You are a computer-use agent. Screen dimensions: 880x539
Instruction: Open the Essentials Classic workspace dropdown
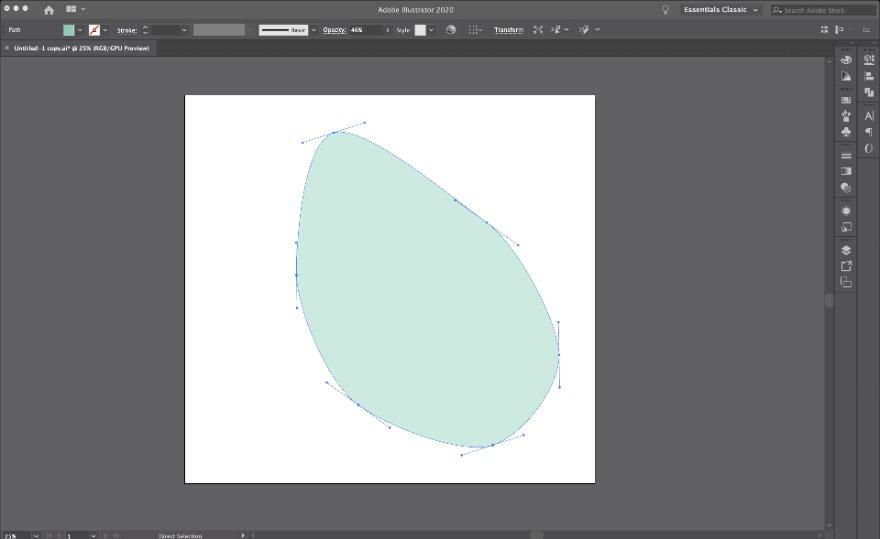click(720, 10)
